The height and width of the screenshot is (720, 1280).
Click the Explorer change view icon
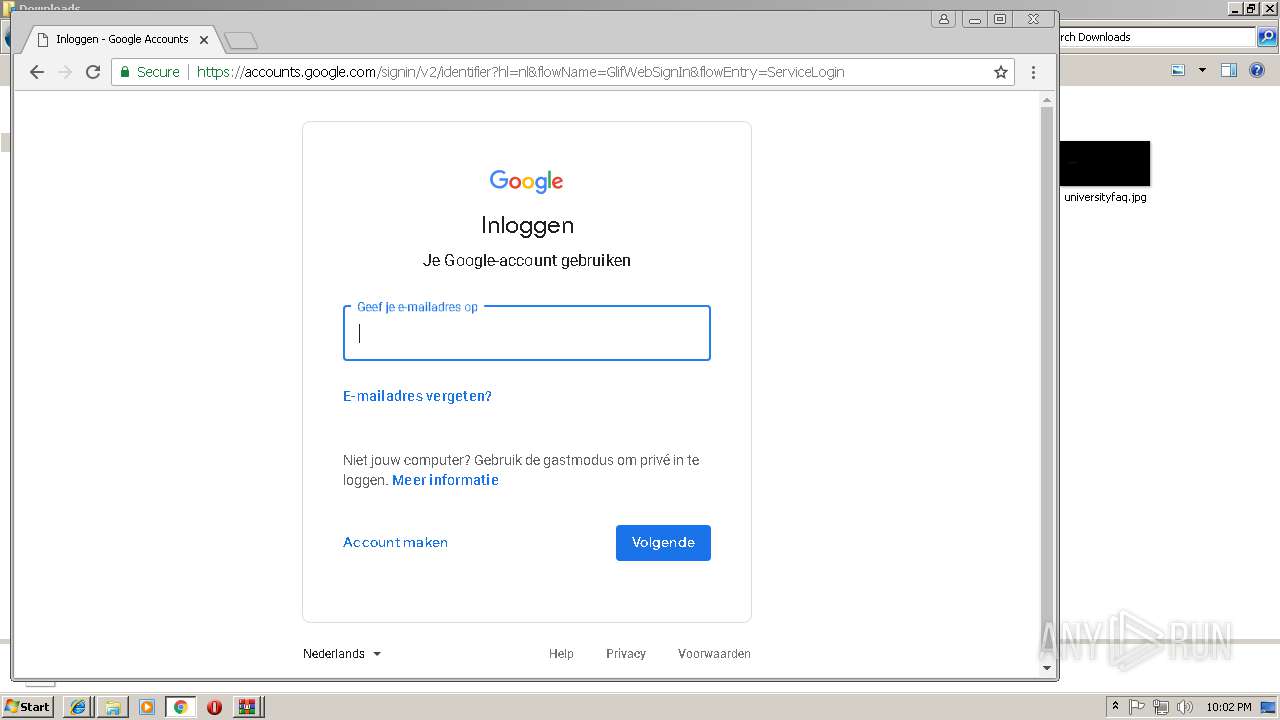(x=1178, y=70)
